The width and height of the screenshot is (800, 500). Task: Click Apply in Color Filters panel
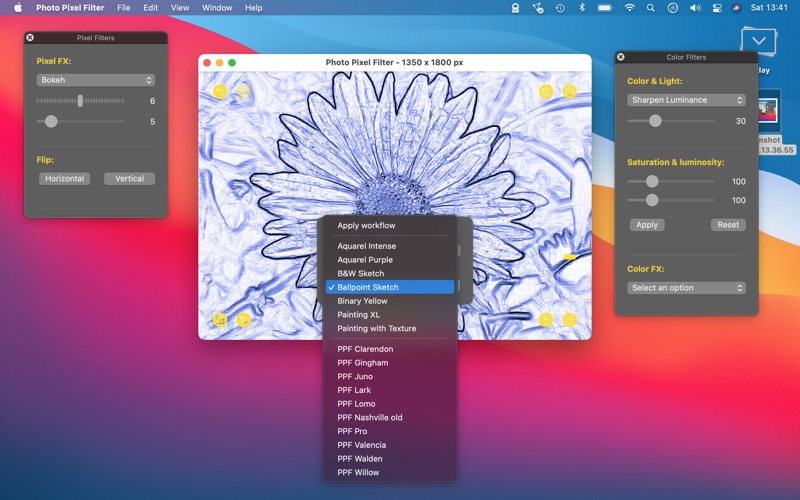pyautogui.click(x=647, y=225)
